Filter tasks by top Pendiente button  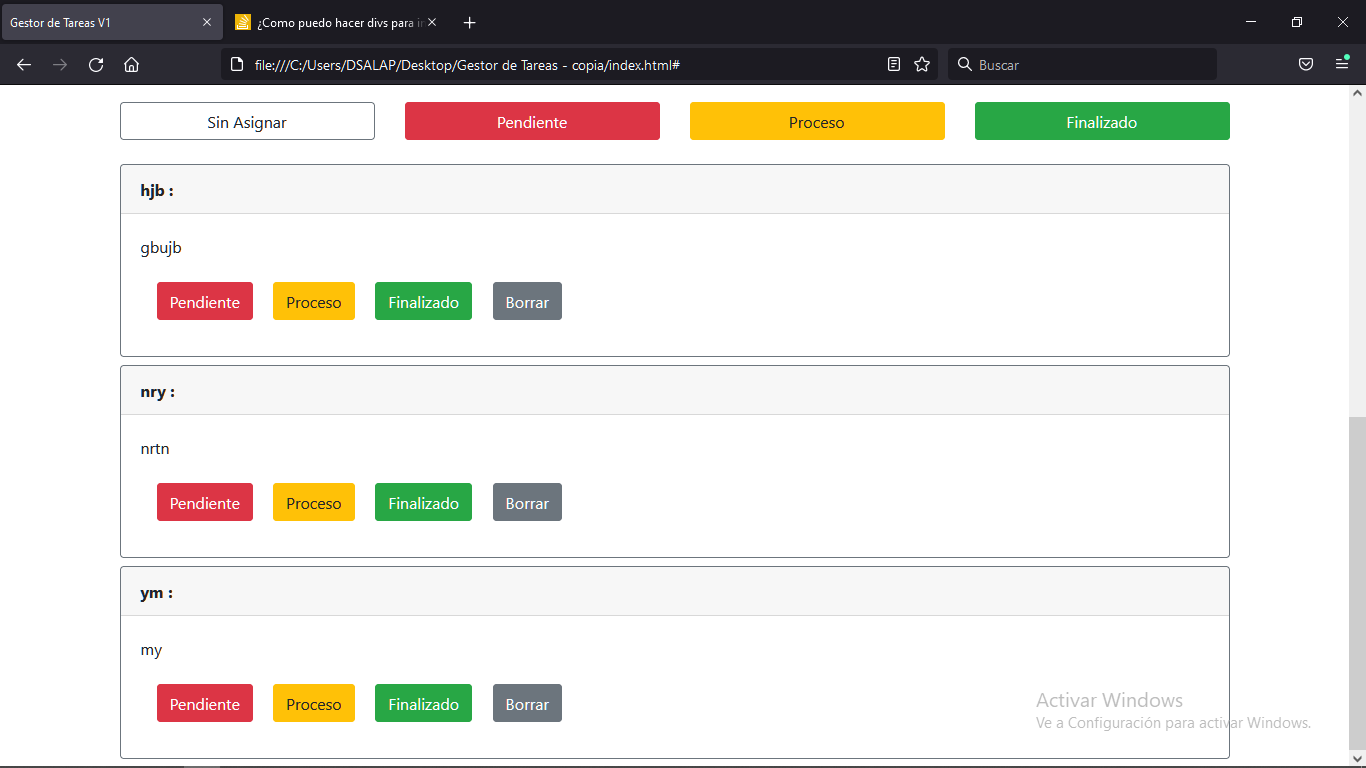(532, 122)
